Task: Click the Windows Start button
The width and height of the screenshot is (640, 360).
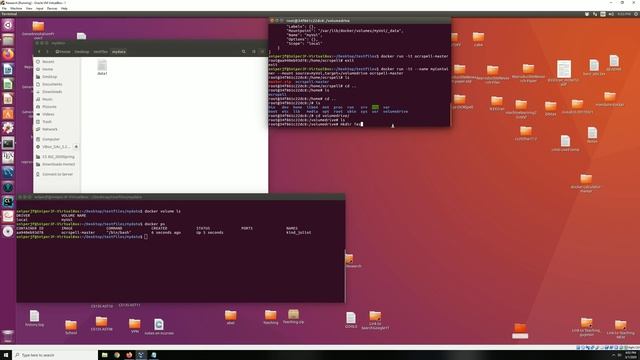Action: click(x=6, y=355)
